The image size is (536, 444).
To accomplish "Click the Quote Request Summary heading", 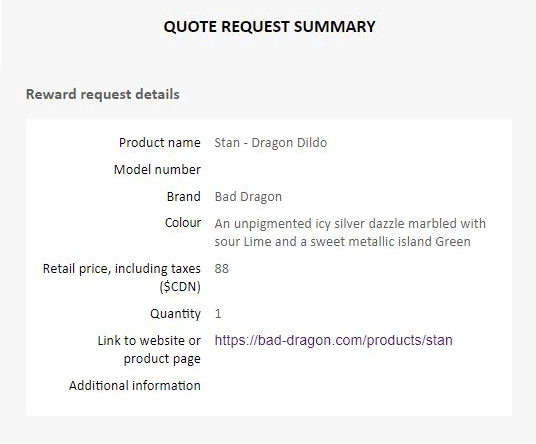I will [x=269, y=27].
